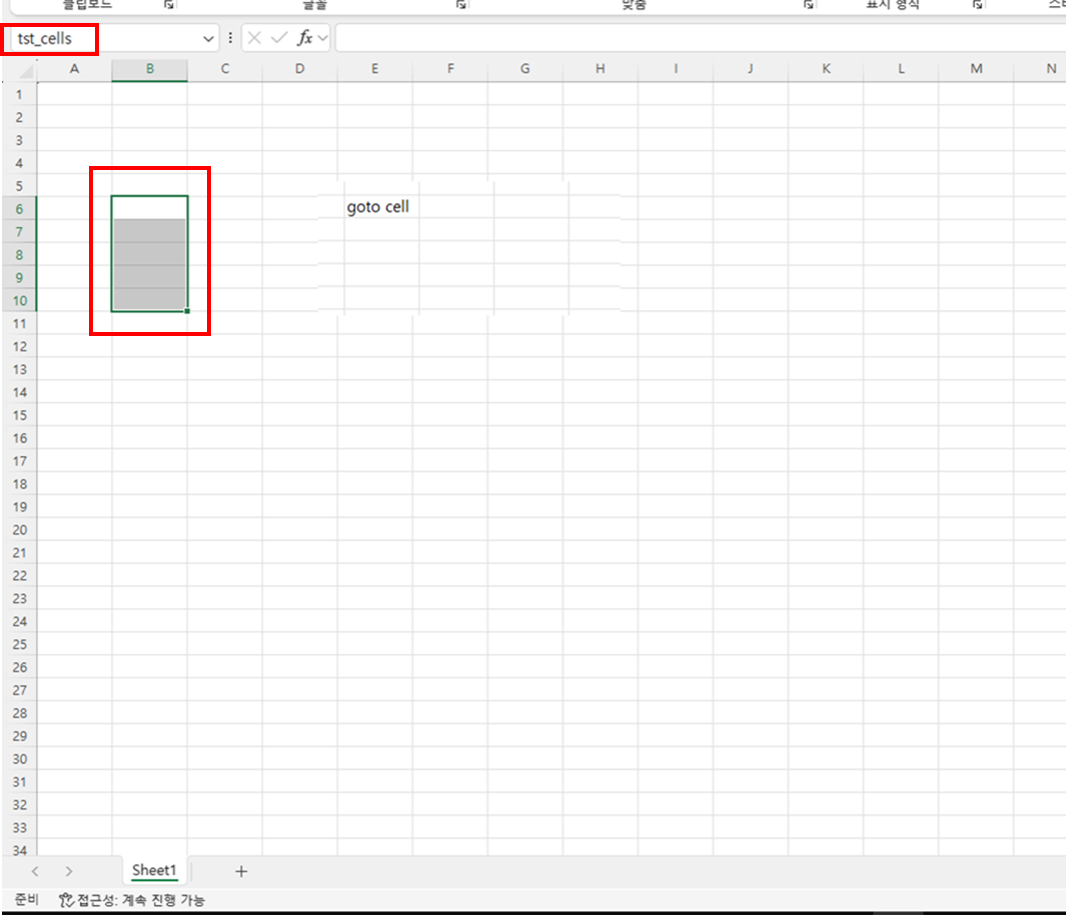Select column C via its header
This screenshot has height=915, width=1066.
[x=225, y=69]
